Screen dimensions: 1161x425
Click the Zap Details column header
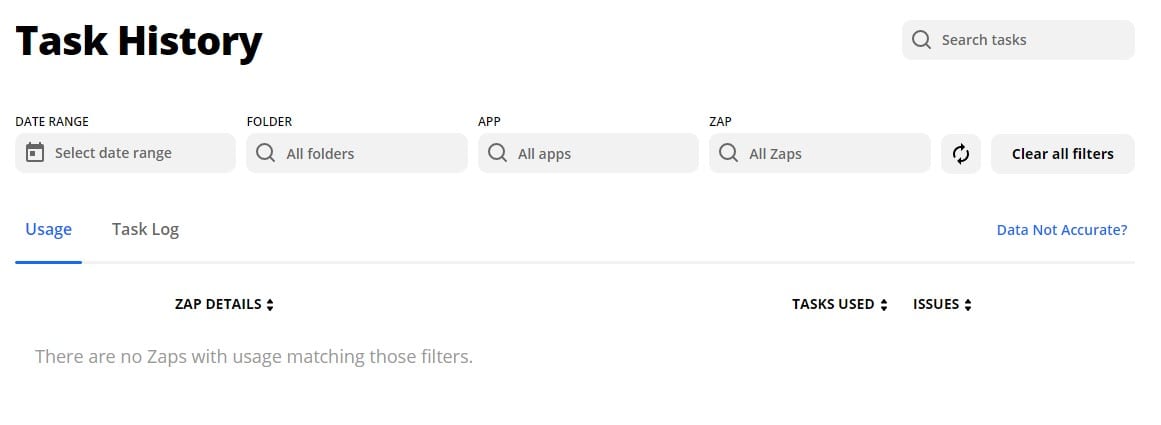tap(218, 304)
